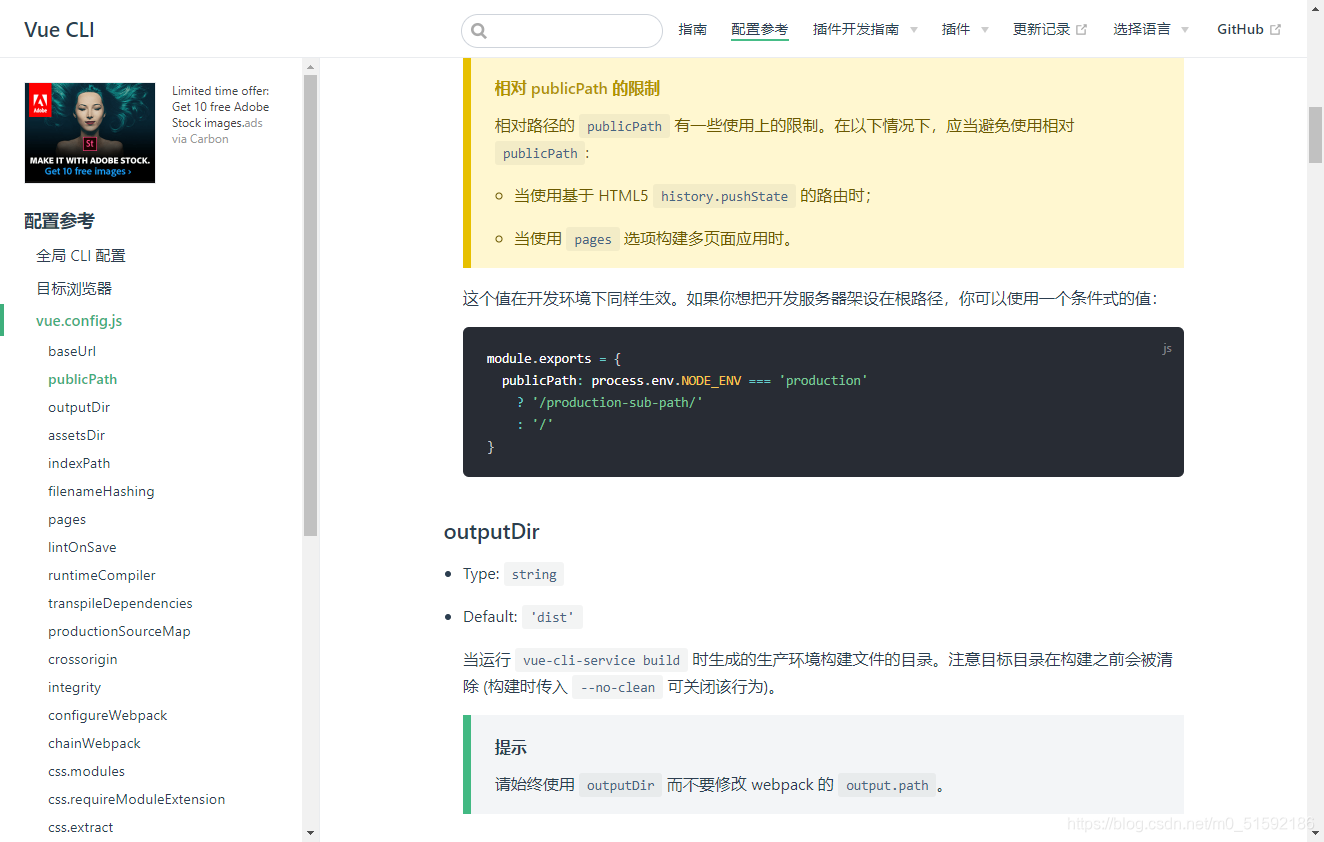The image size is (1324, 842).
Task: Open the GitHub repository link
Action: [1240, 28]
